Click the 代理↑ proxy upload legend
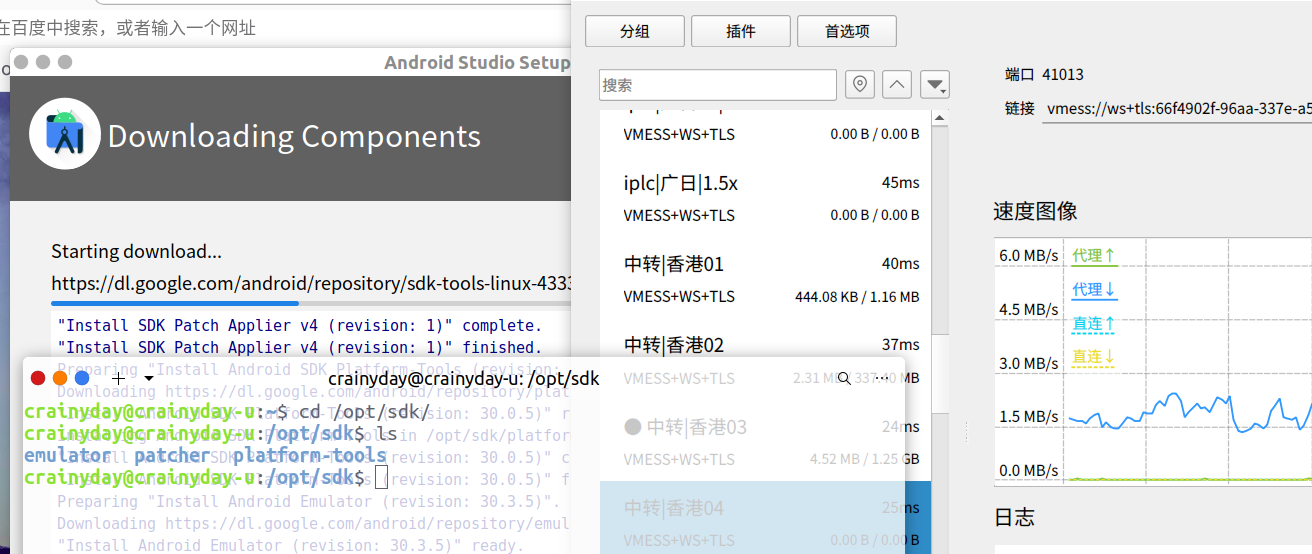Screen dimensions: 1312x554 (1094, 255)
